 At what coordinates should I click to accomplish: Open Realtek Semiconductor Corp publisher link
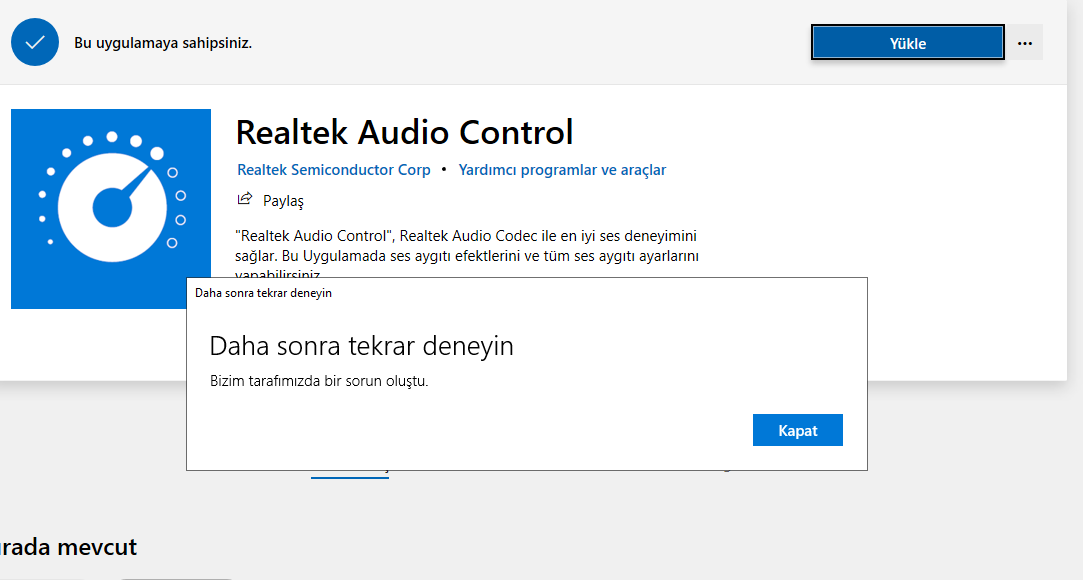334,170
